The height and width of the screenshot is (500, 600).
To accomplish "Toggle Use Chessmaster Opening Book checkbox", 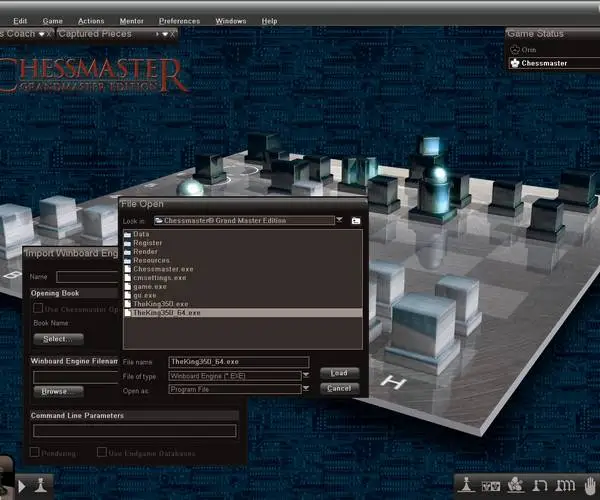I will pos(38,308).
